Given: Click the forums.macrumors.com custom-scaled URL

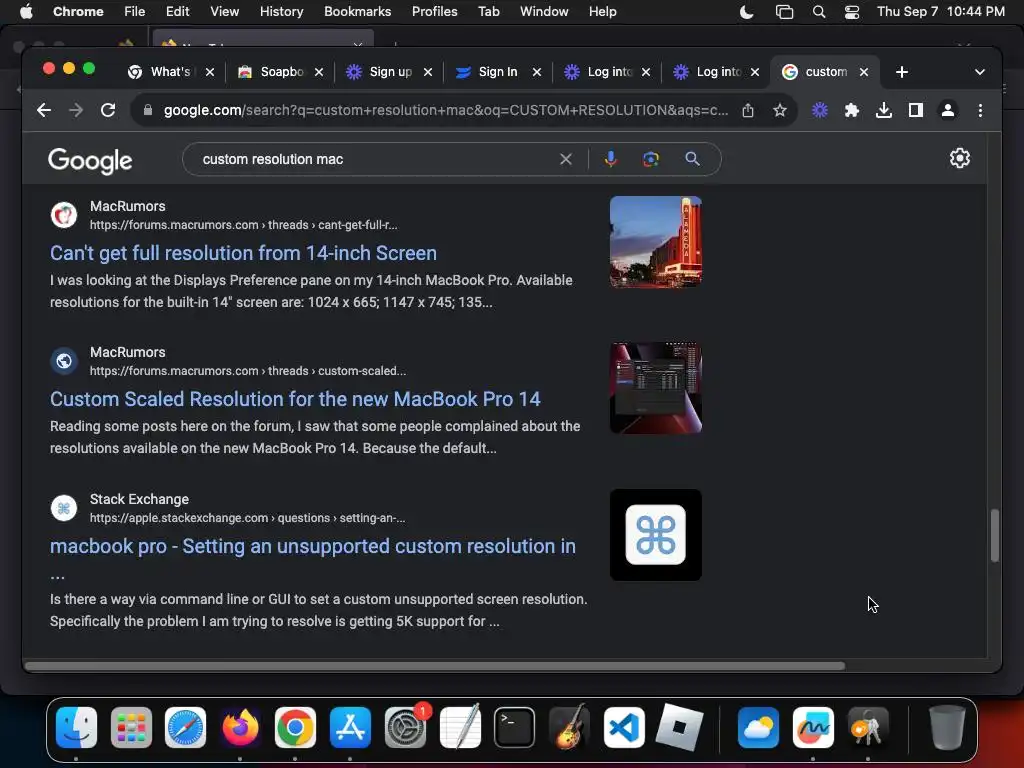Looking at the screenshot, I should tap(248, 371).
